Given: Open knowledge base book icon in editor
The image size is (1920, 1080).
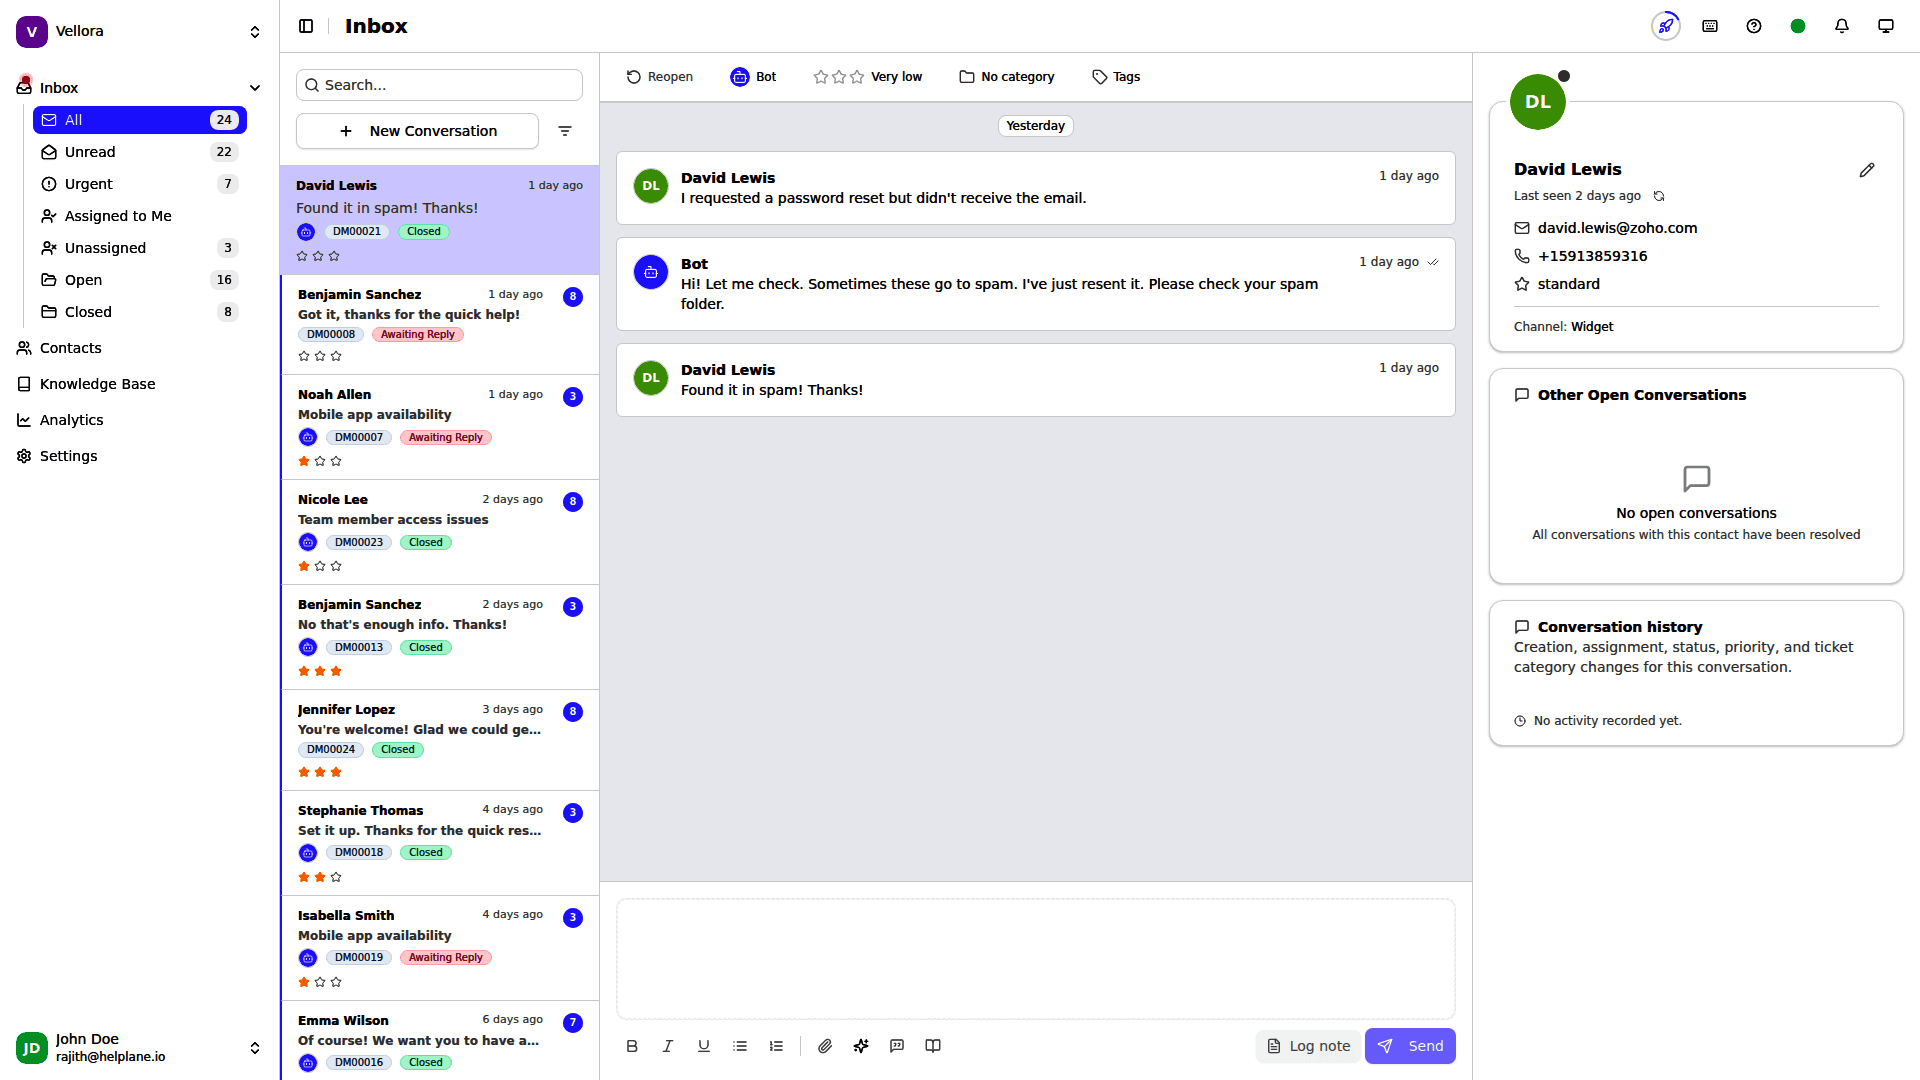Looking at the screenshot, I should click(933, 1046).
